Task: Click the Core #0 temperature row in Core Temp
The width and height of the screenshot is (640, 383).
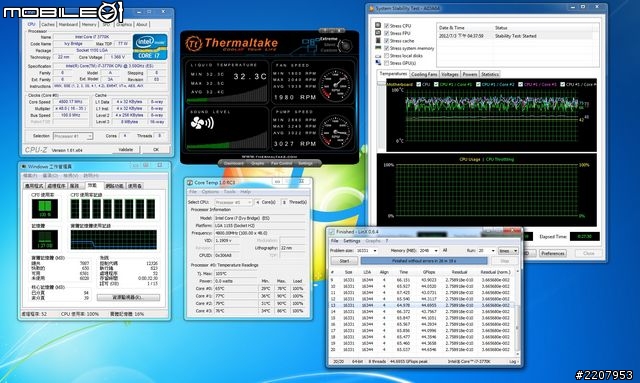Action: coord(249,288)
